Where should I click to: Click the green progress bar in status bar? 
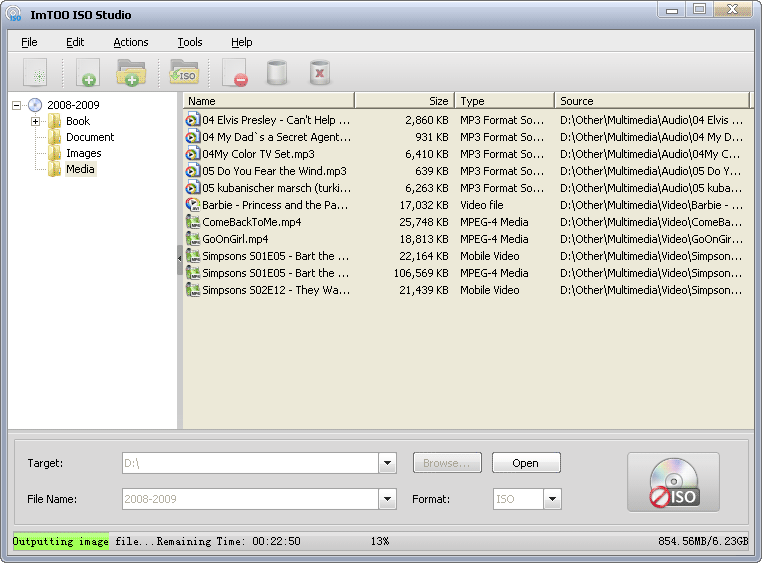61,541
